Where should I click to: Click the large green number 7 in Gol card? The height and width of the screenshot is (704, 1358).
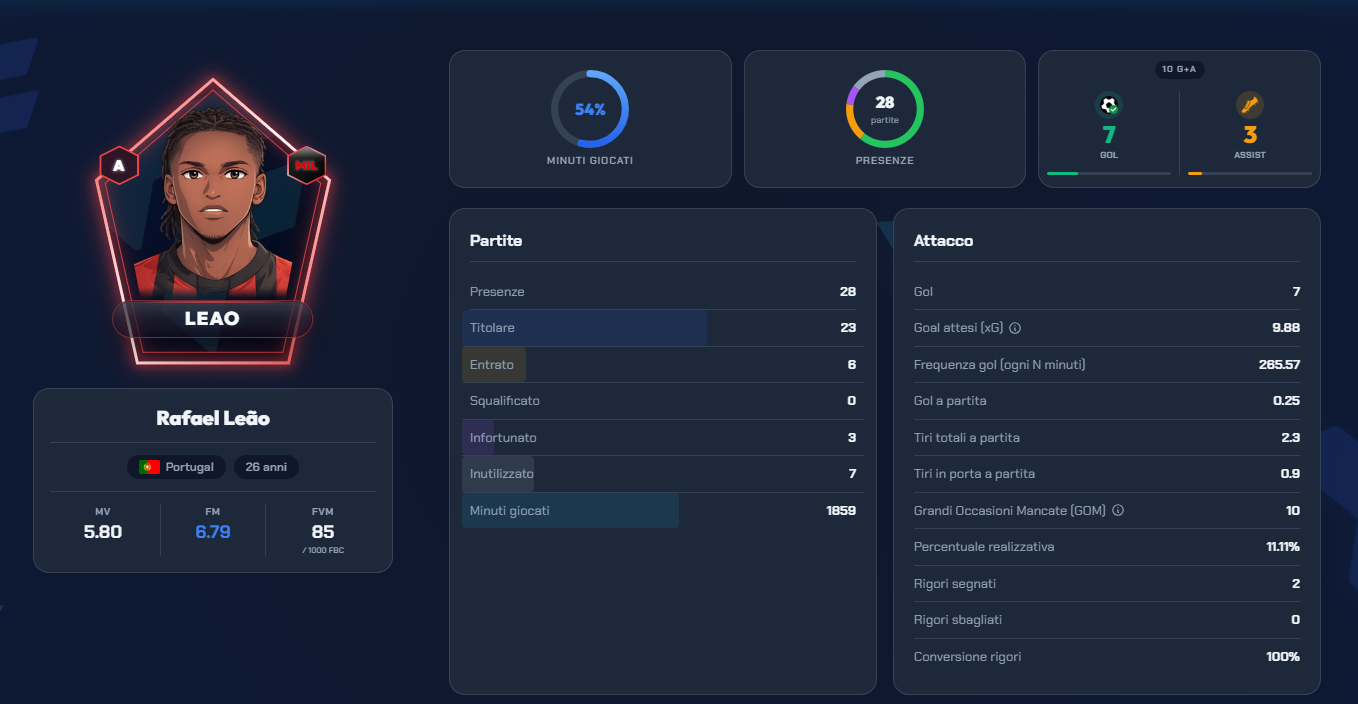tap(1109, 135)
